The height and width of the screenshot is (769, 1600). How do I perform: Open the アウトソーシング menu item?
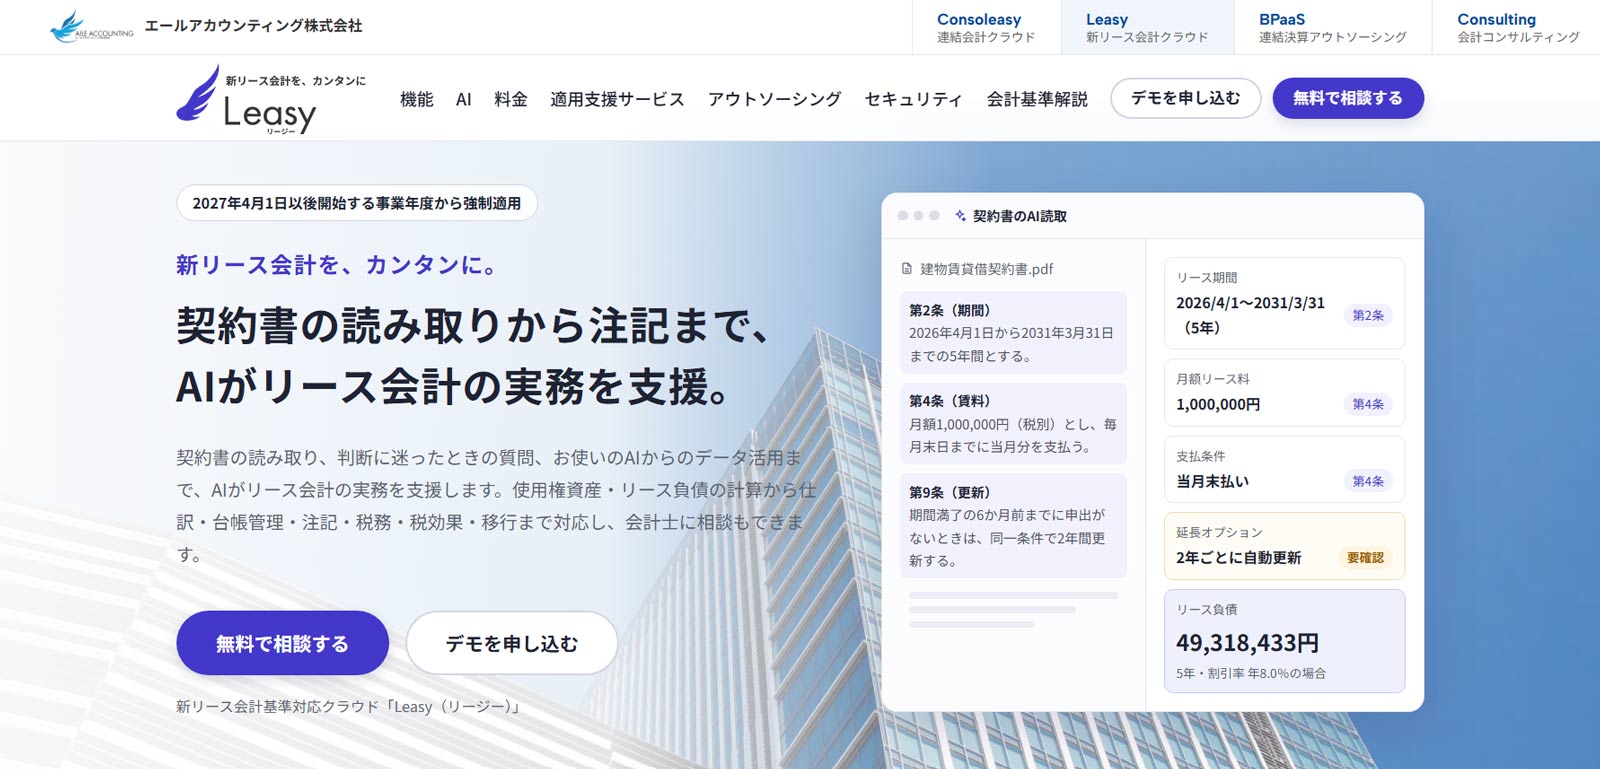tap(774, 99)
